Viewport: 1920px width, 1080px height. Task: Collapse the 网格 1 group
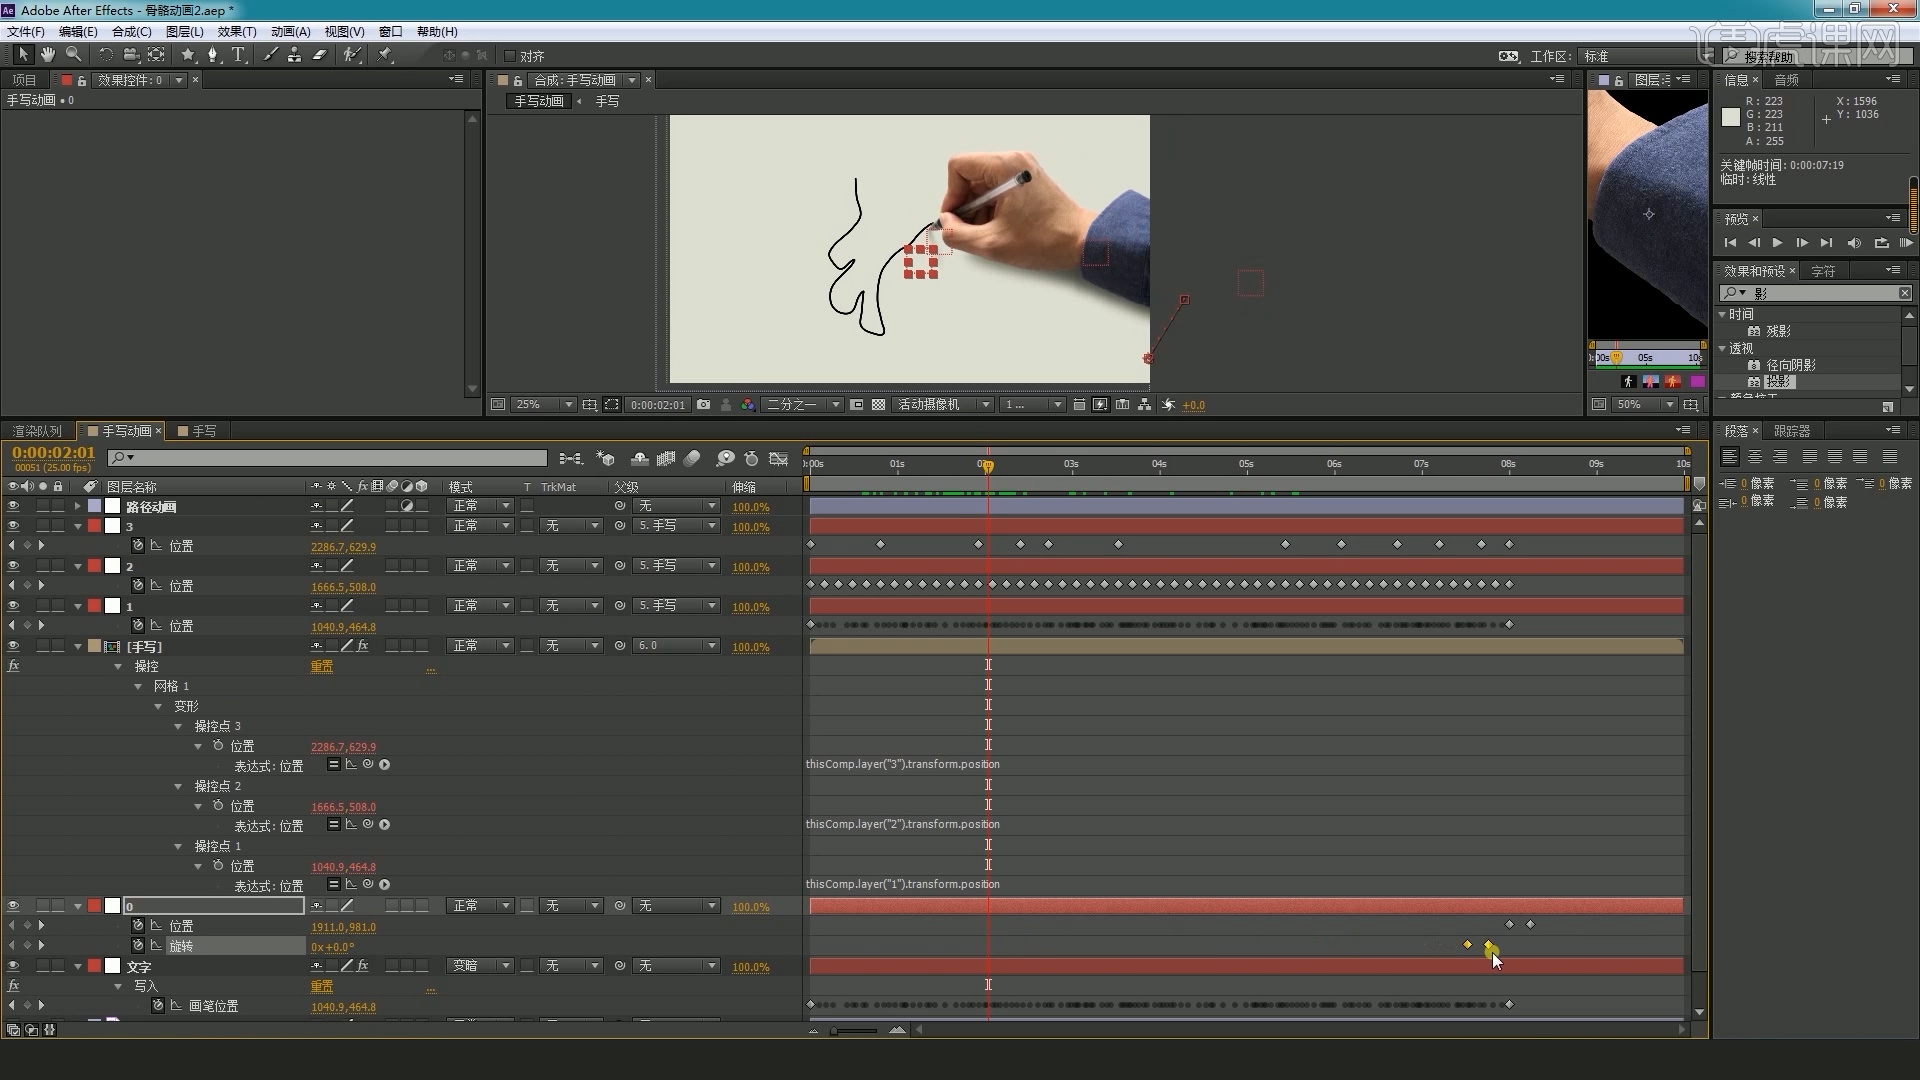(138, 686)
